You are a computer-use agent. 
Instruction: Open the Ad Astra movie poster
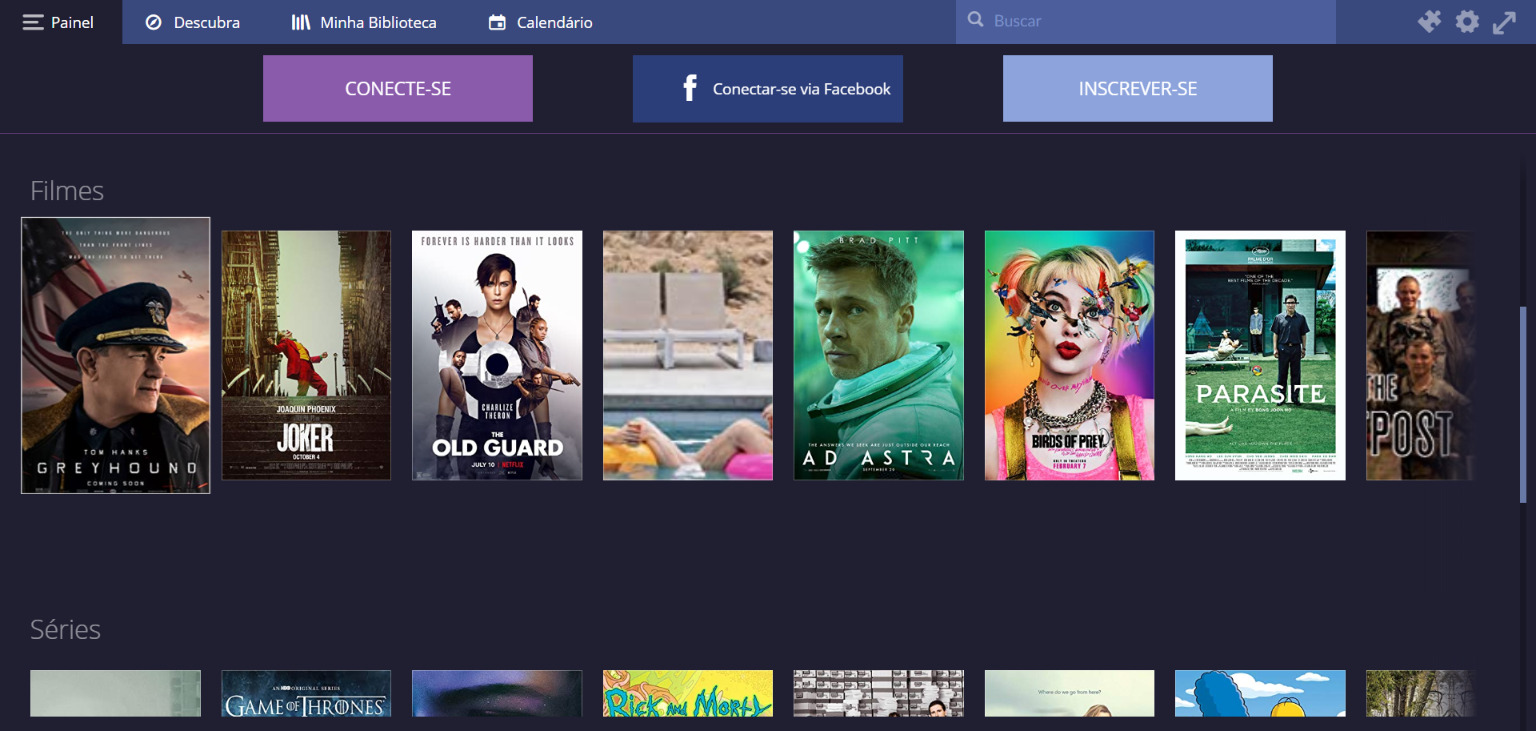[879, 355]
